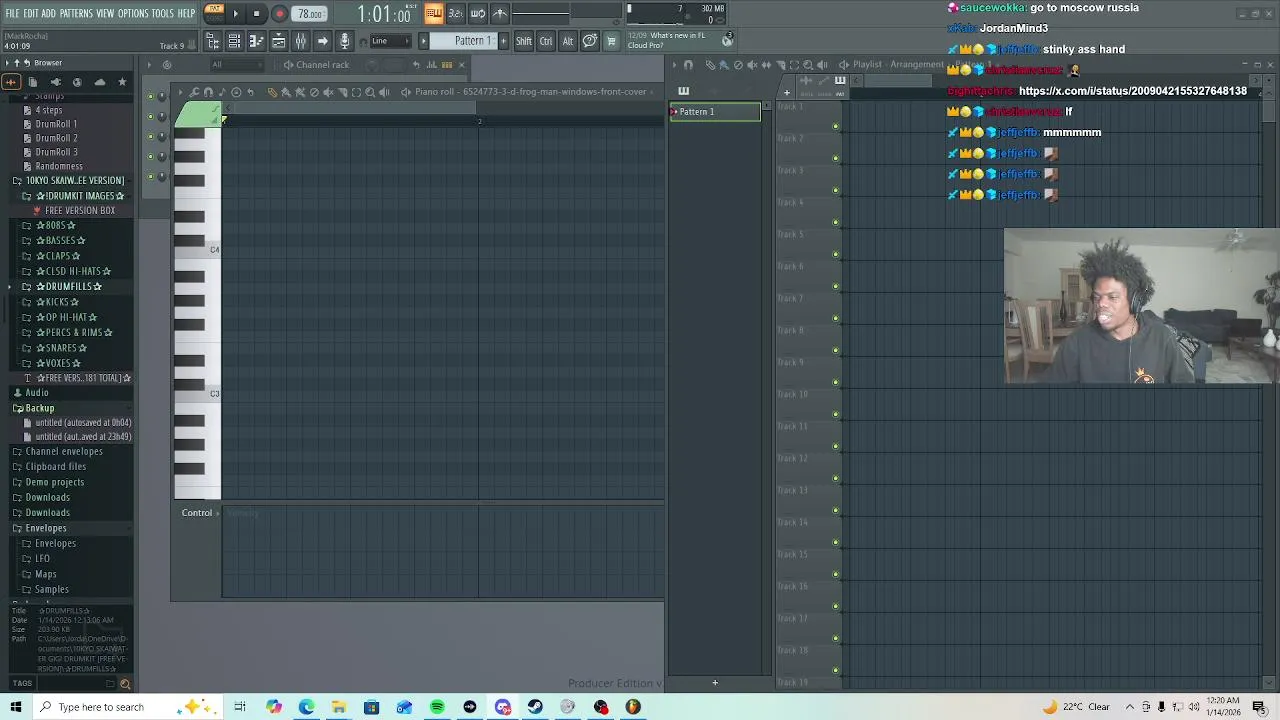Toggle mute switch for playlist Track 5
Screen dimensions: 1280x720
pos(836,255)
